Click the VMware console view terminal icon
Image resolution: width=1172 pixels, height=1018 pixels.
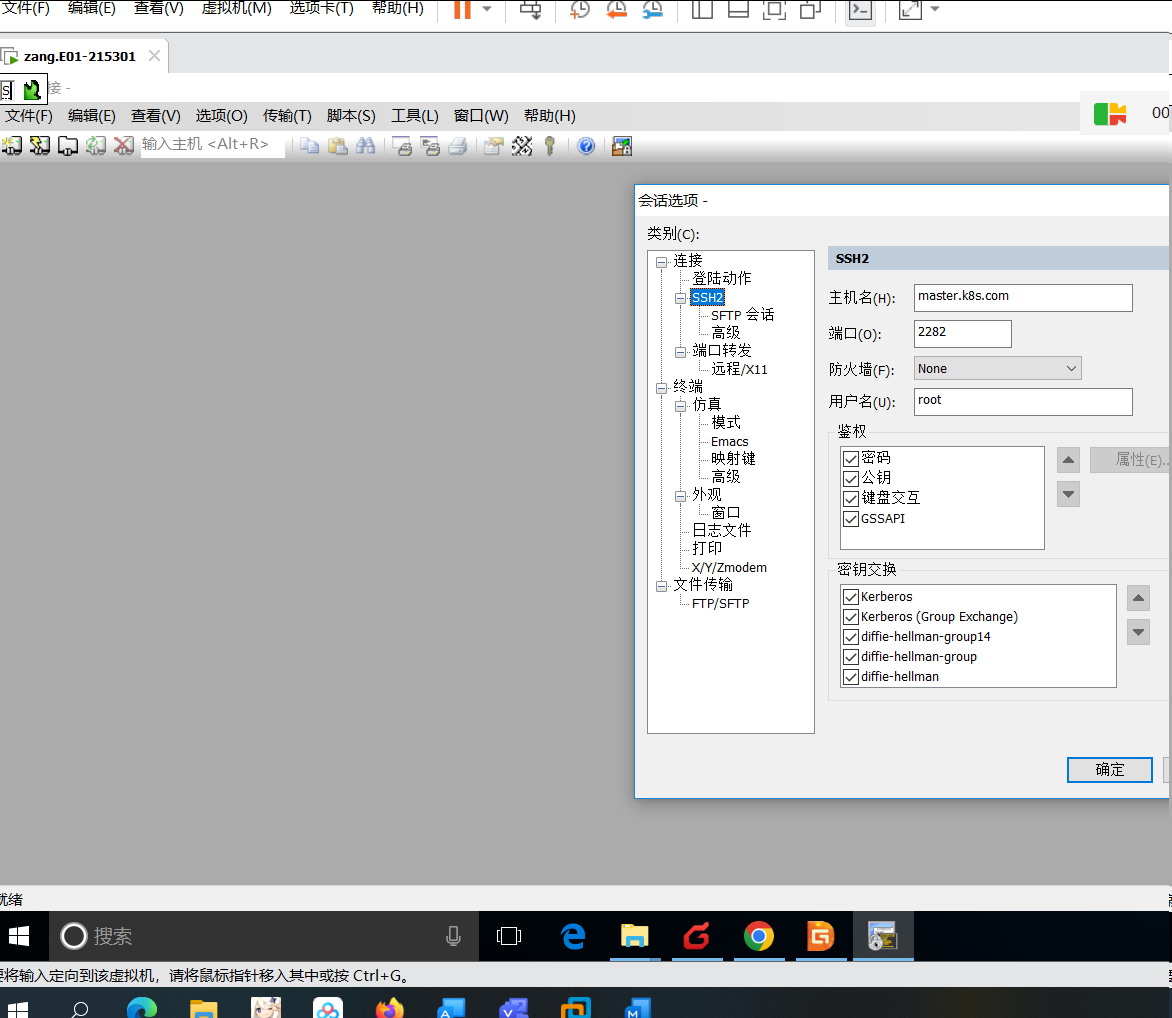860,10
